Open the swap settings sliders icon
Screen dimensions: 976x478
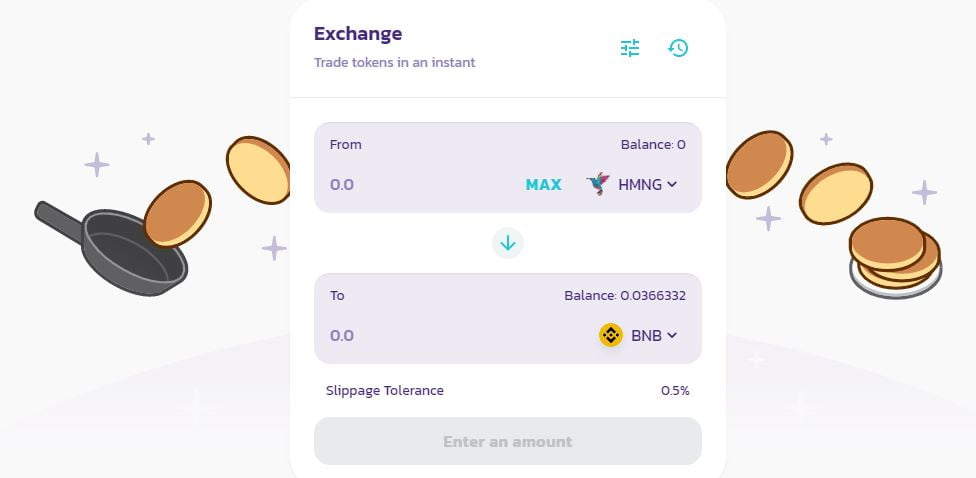point(630,48)
